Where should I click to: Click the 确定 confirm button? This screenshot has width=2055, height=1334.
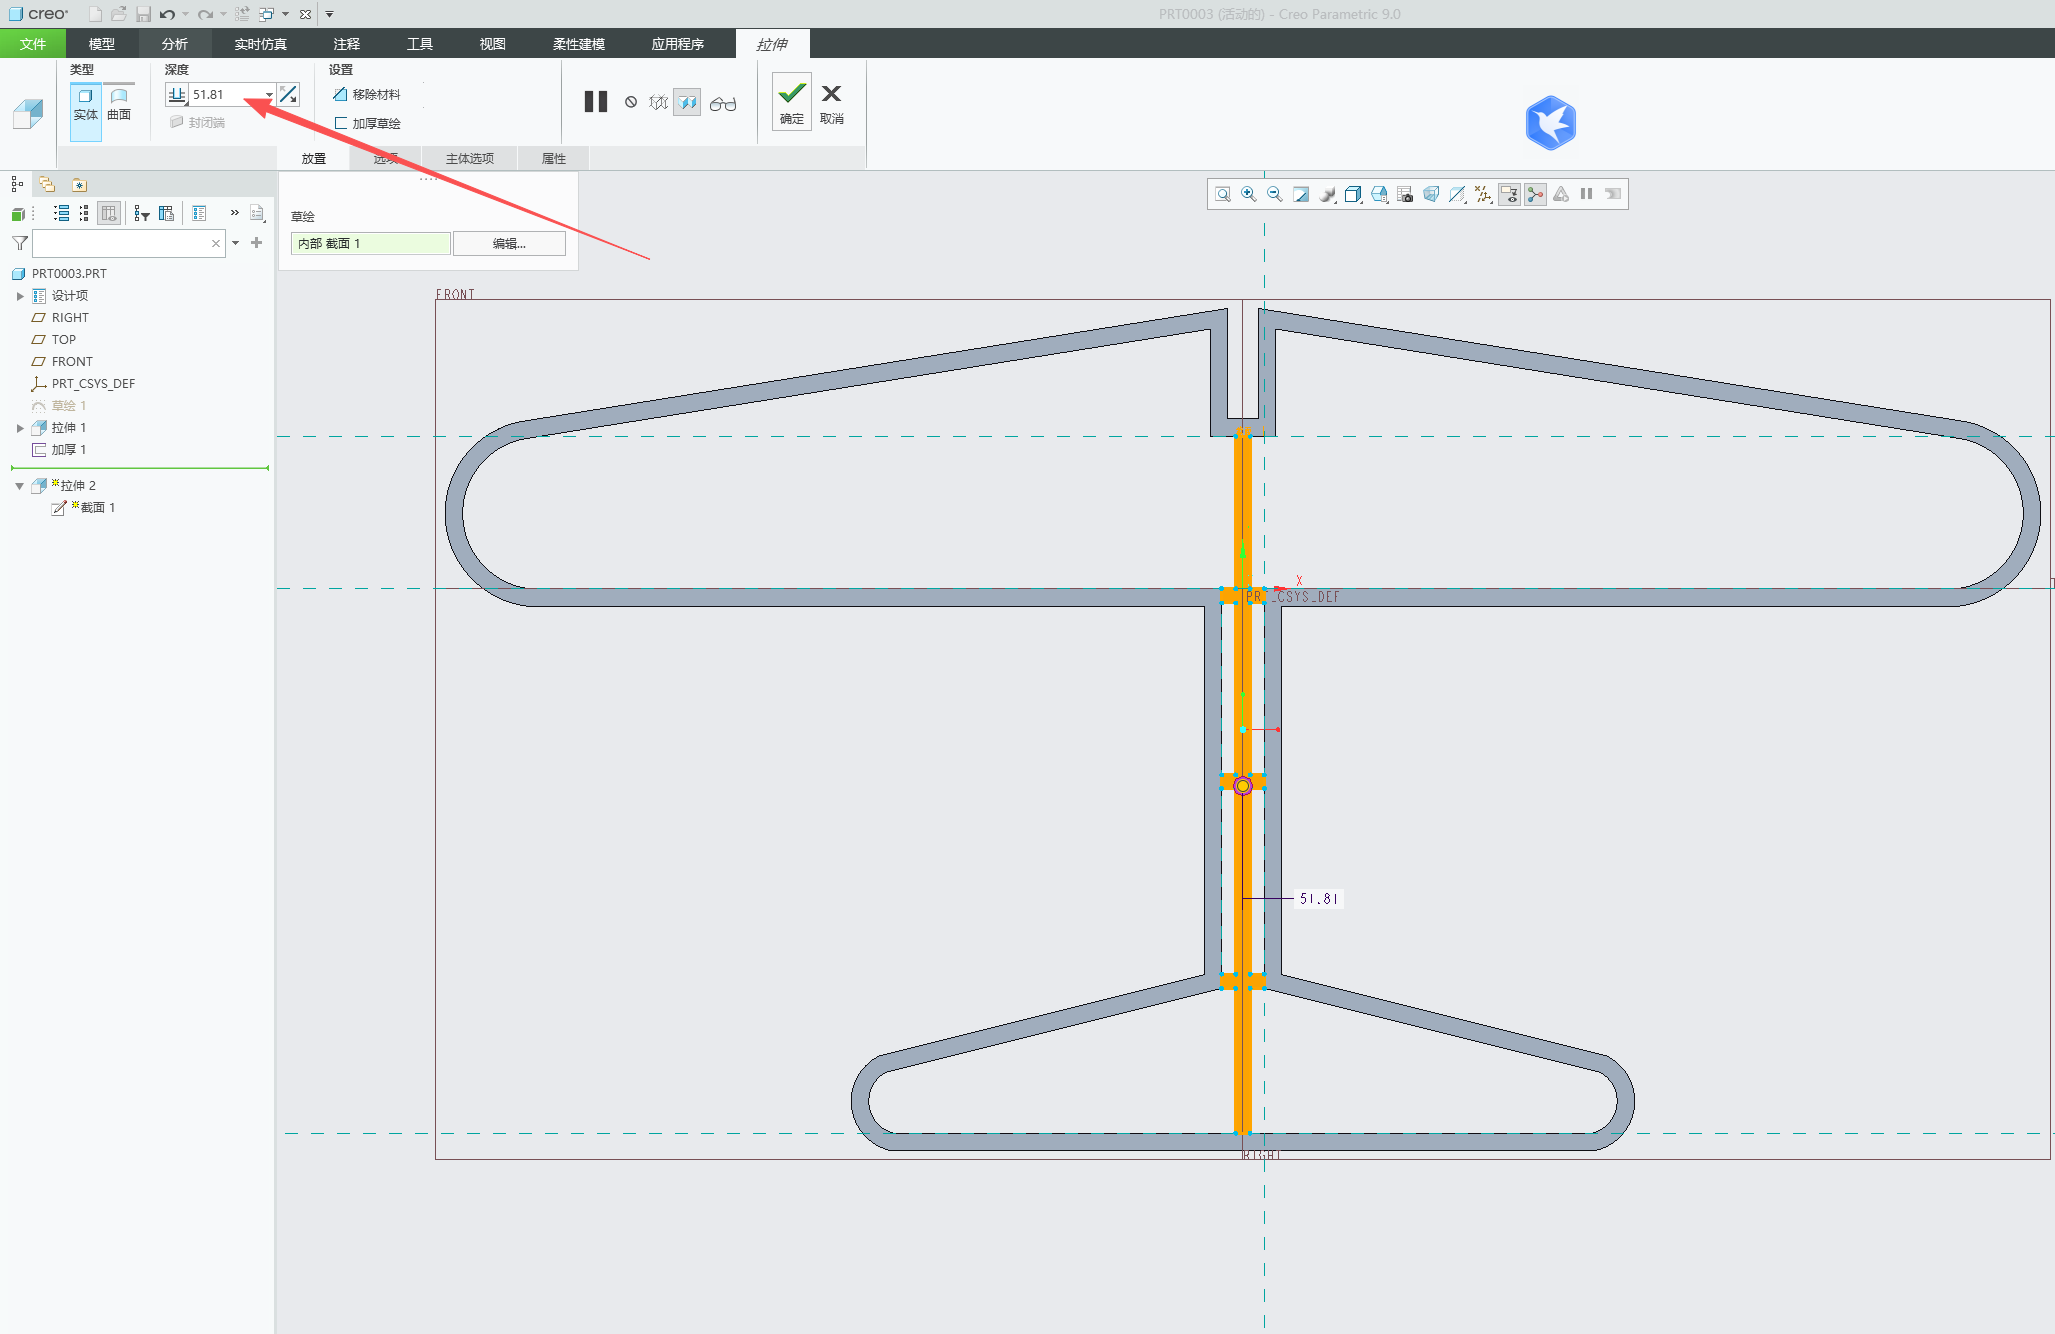(x=792, y=102)
